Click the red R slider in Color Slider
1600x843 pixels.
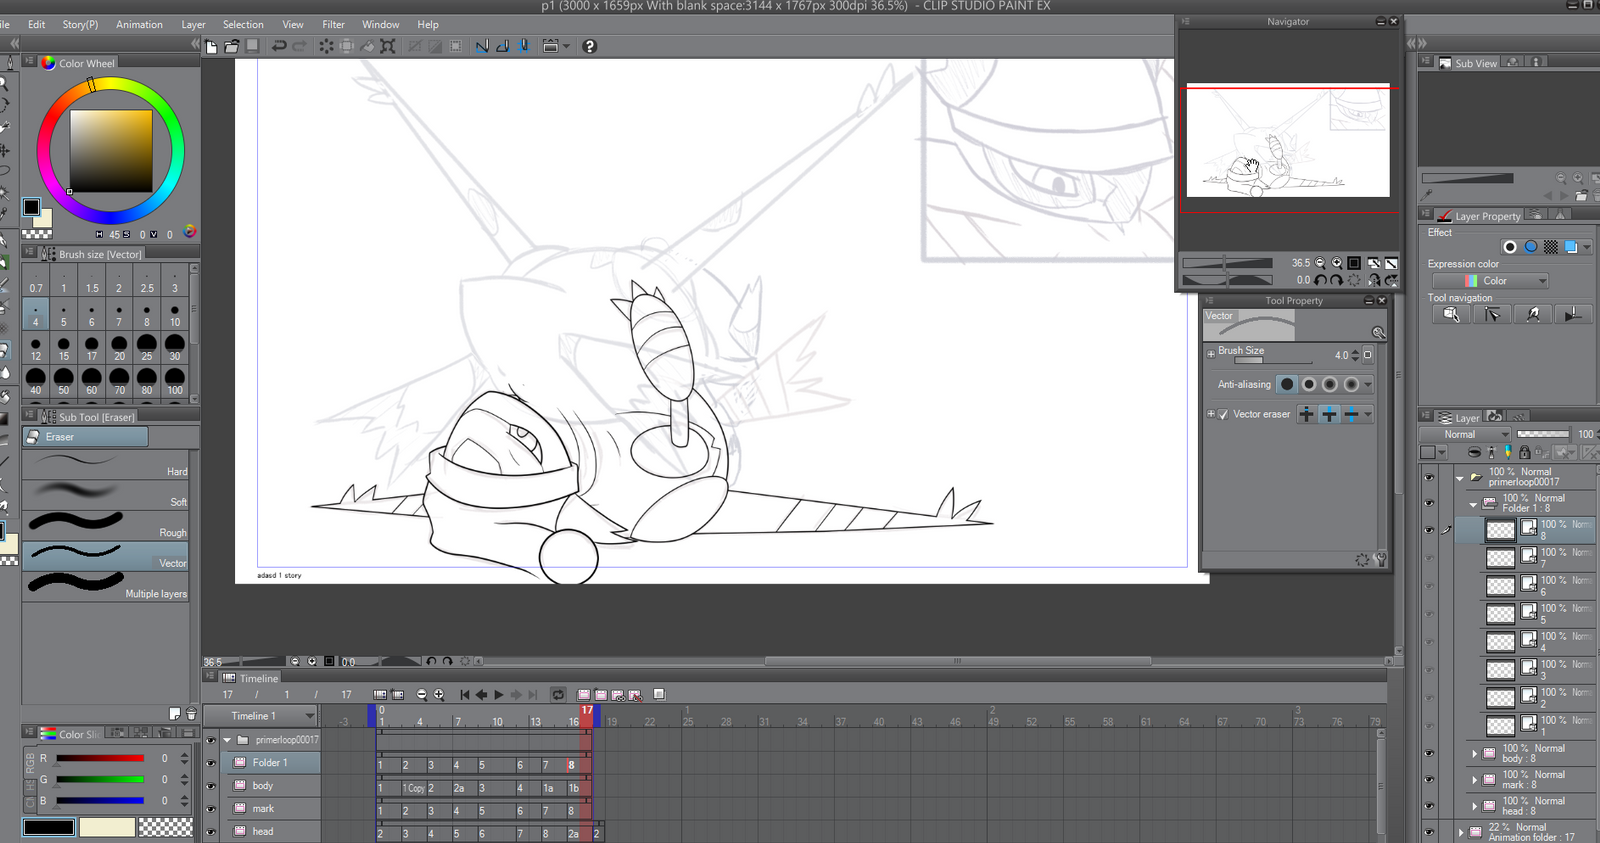point(100,758)
